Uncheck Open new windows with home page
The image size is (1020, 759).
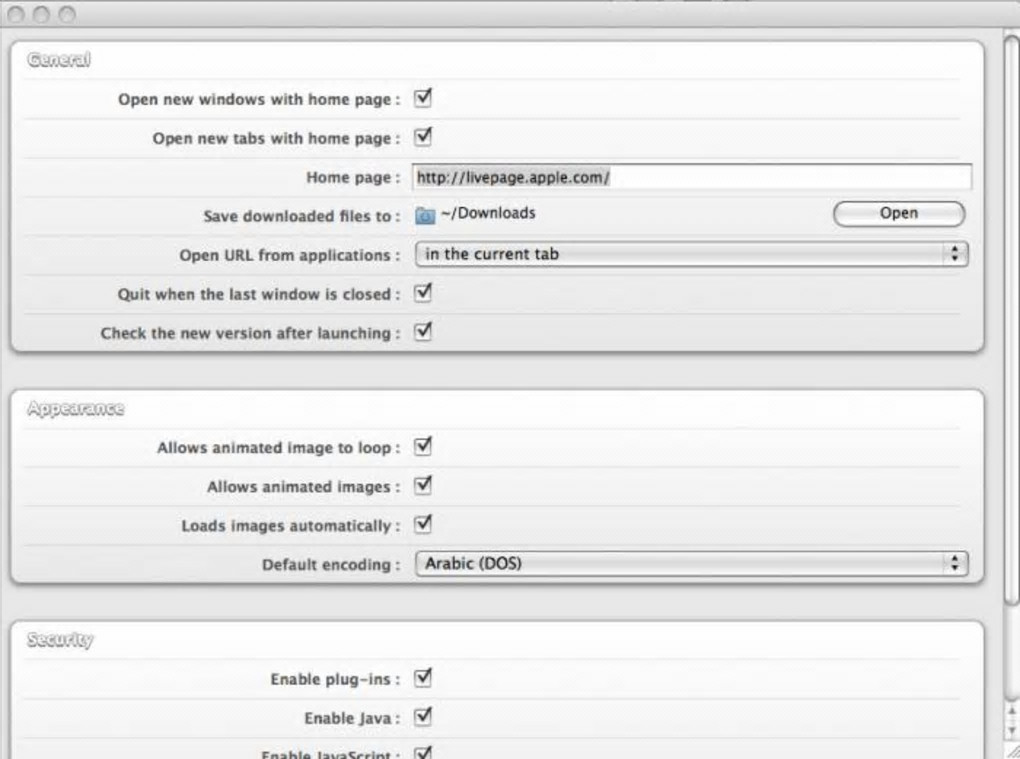[423, 98]
